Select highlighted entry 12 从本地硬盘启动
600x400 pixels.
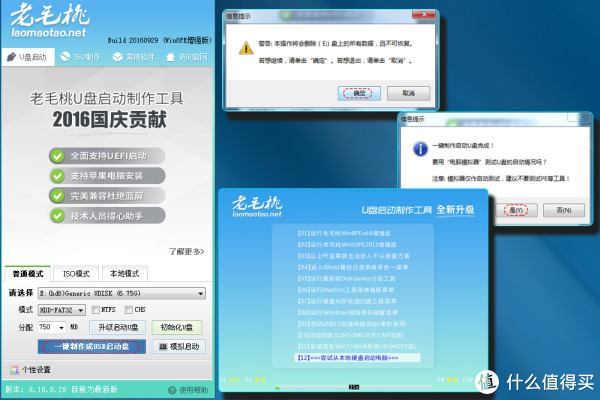(357, 358)
